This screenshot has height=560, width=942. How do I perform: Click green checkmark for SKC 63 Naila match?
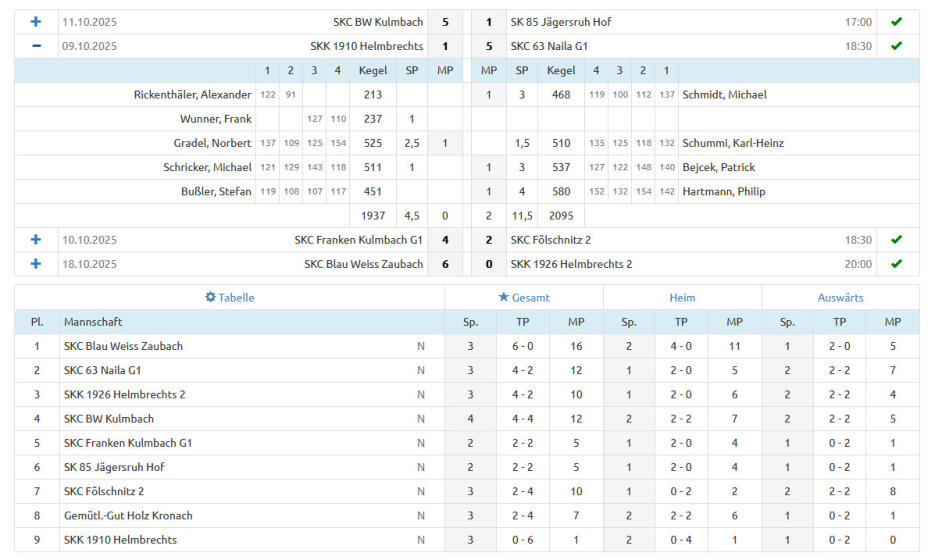896,46
